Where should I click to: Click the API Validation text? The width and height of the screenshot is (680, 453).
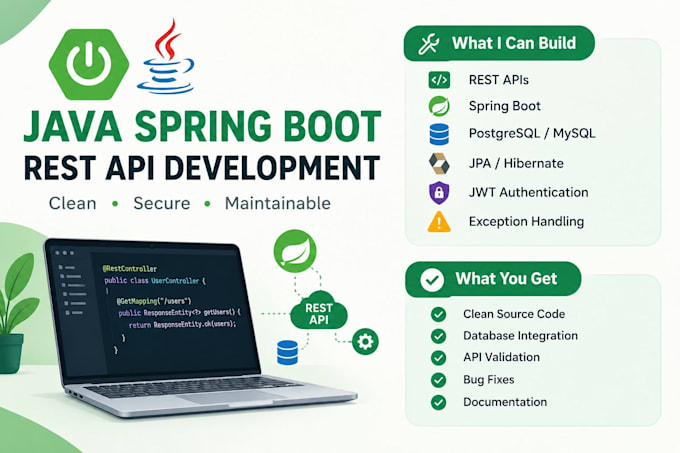[501, 358]
